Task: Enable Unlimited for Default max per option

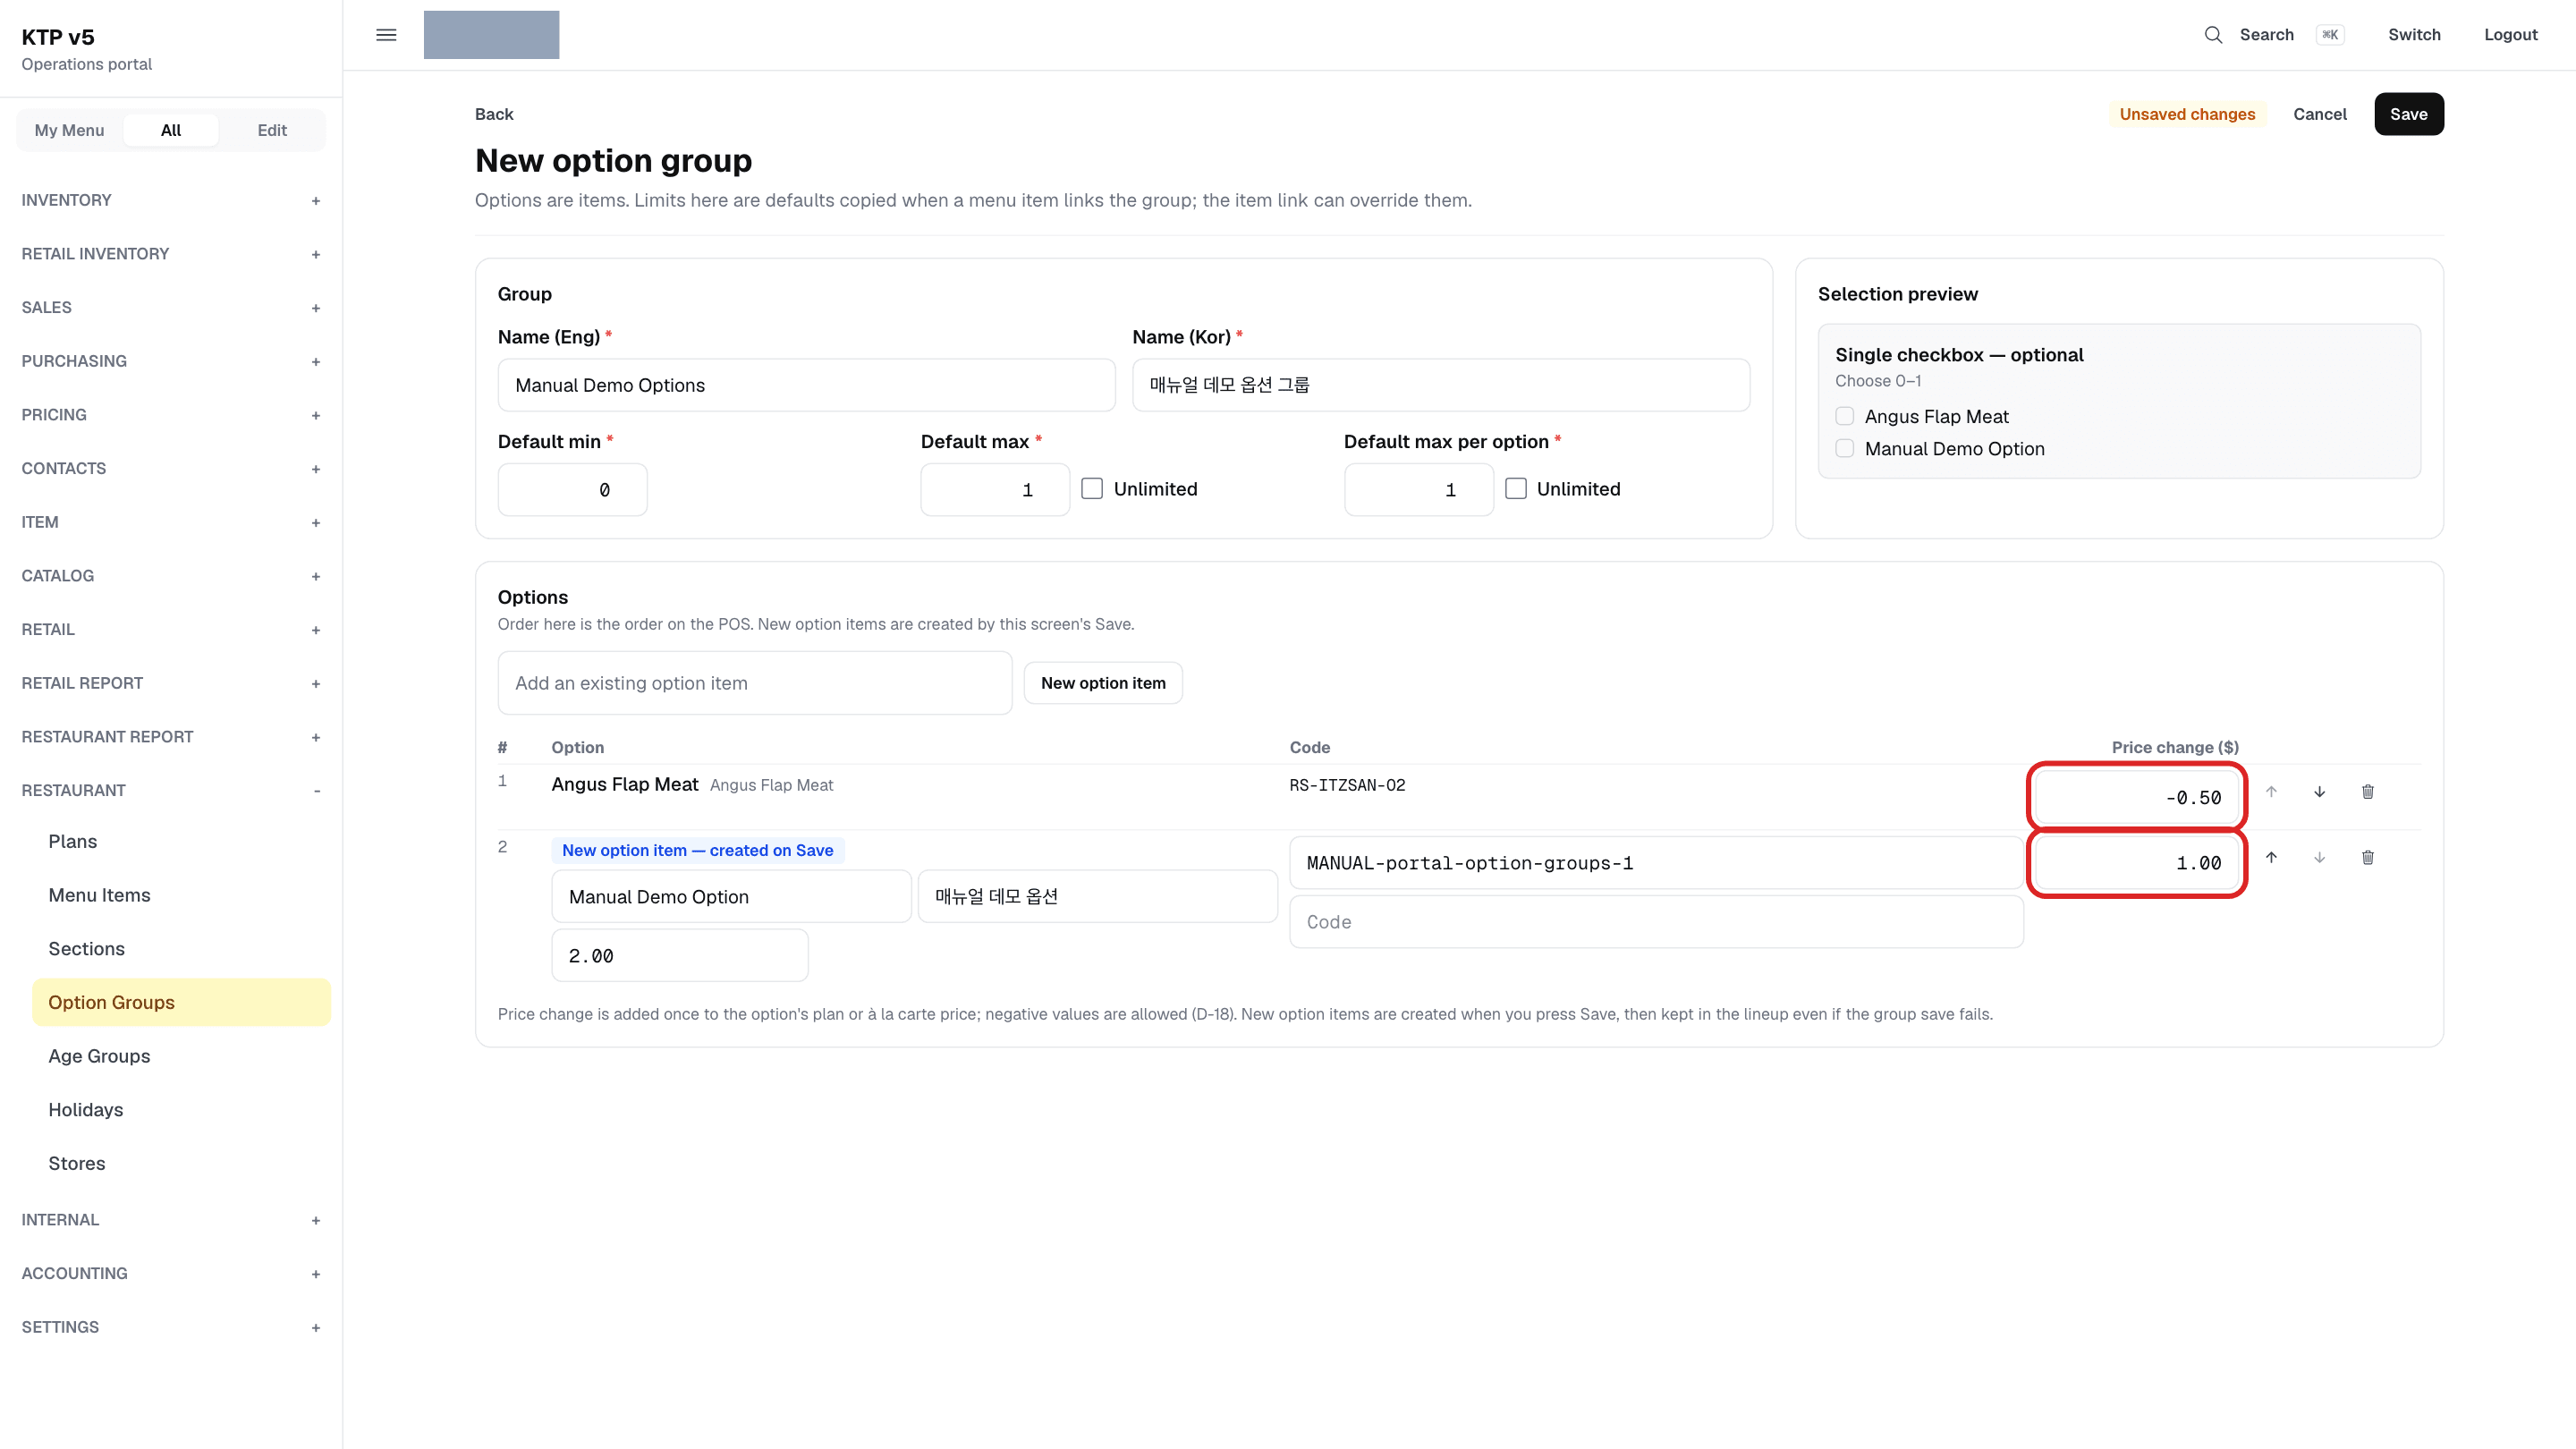Action: pos(1516,489)
